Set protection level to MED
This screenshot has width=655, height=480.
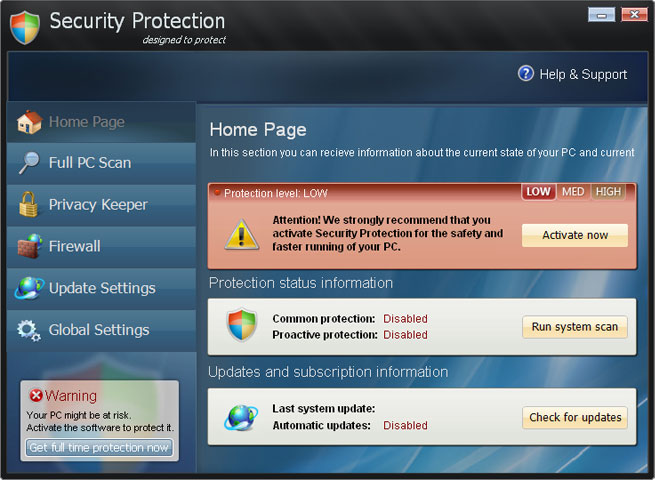[x=573, y=192]
